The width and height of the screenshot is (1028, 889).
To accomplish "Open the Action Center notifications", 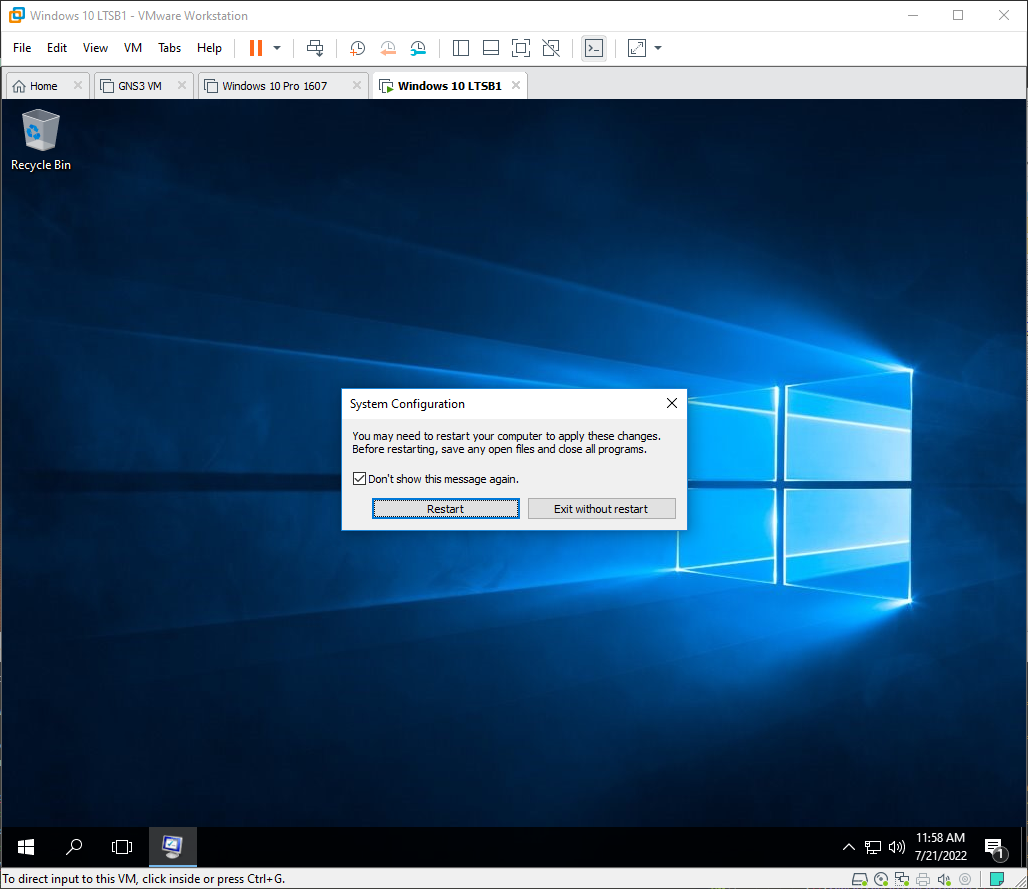I will 995,848.
